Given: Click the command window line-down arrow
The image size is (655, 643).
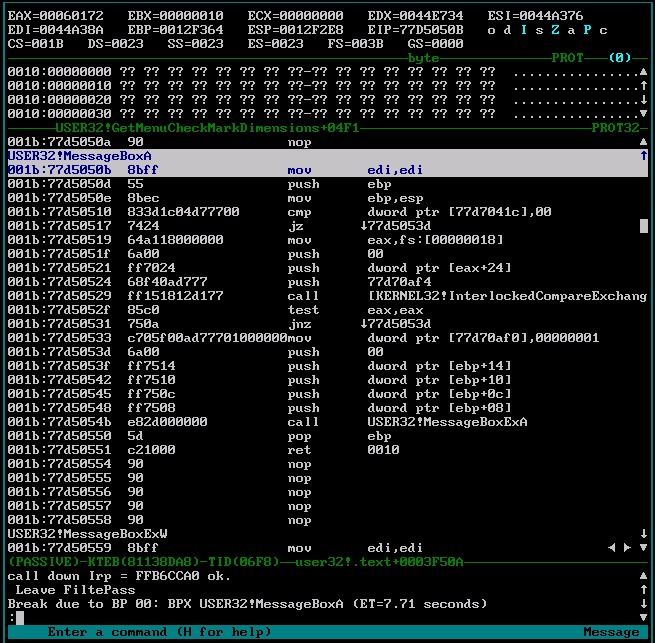Looking at the screenshot, I should pyautogui.click(x=643, y=604).
